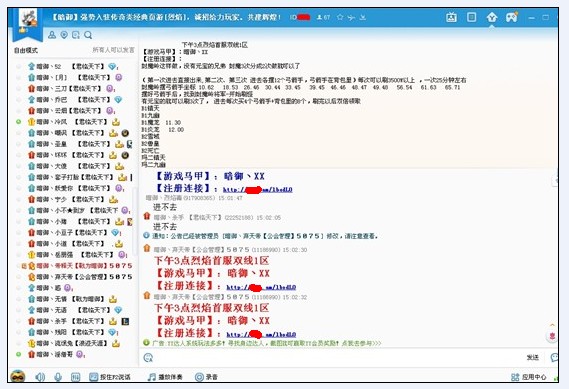Click the chat message input field
Viewport: 569px width, 389px height.
click(x=337, y=357)
